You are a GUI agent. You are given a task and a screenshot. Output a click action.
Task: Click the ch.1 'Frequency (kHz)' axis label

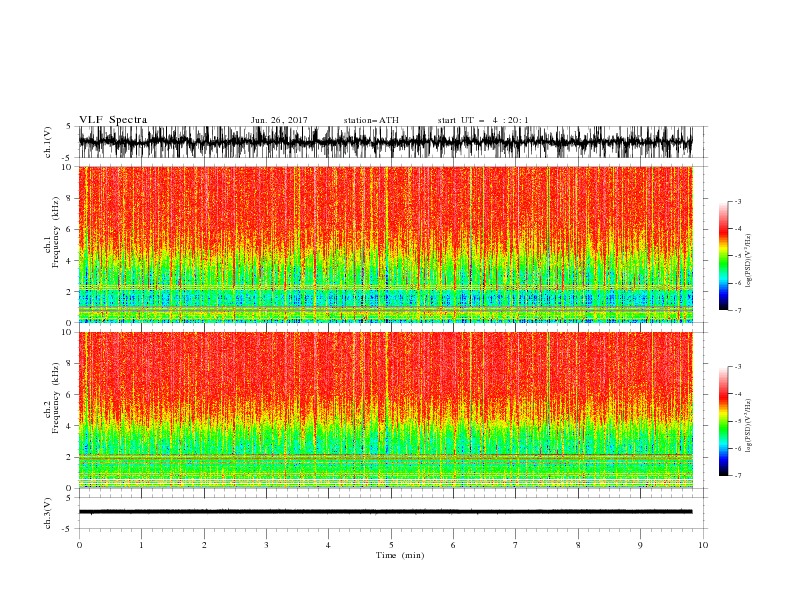click(x=55, y=233)
